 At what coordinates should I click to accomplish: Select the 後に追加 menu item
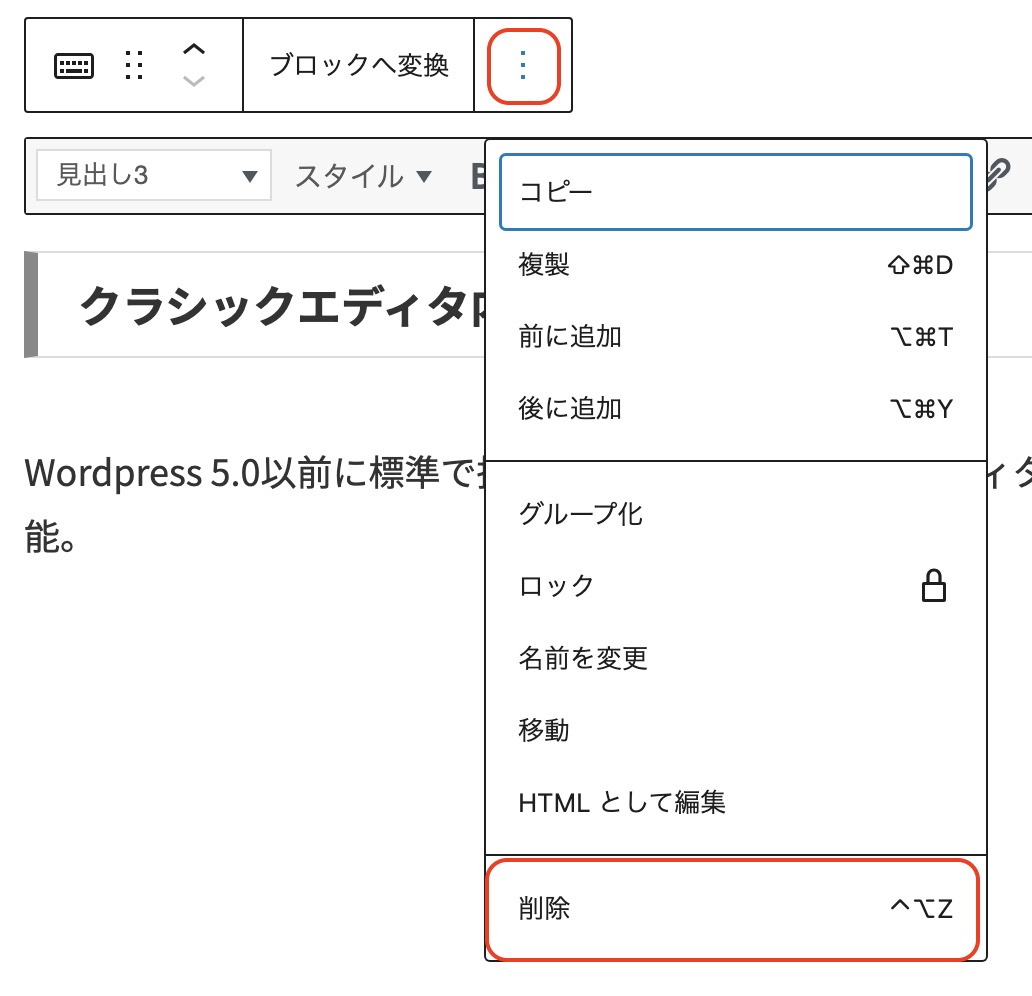pos(735,408)
